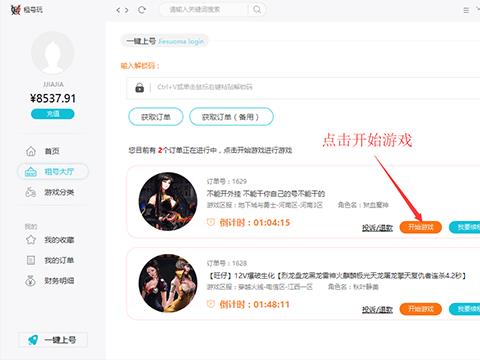Viewport: 480px width, 360px height.
Task: Click the 获取订单（备用）button
Action: pos(231,117)
